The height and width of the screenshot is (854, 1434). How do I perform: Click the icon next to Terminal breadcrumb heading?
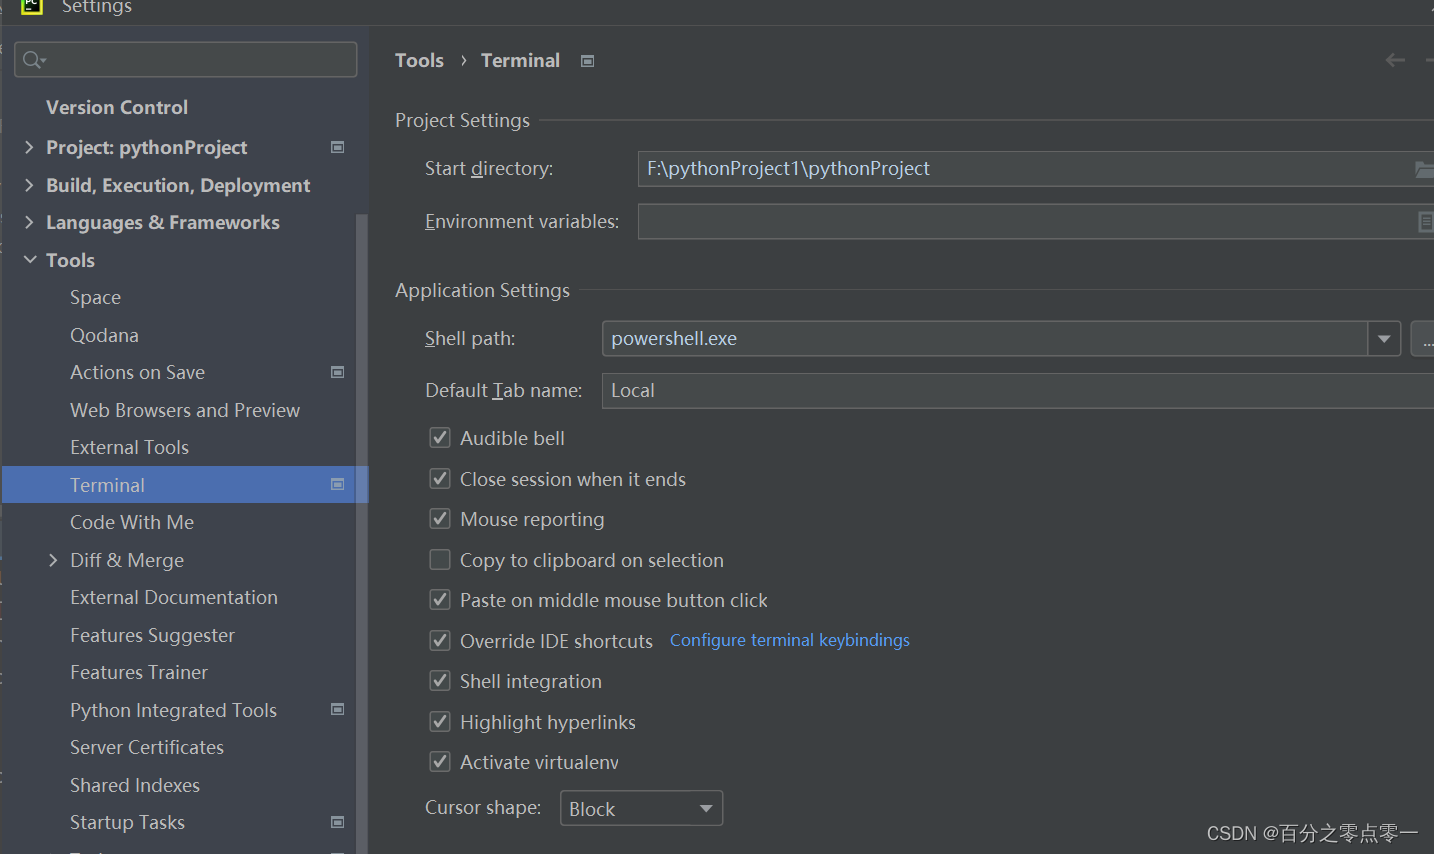pyautogui.click(x=587, y=60)
